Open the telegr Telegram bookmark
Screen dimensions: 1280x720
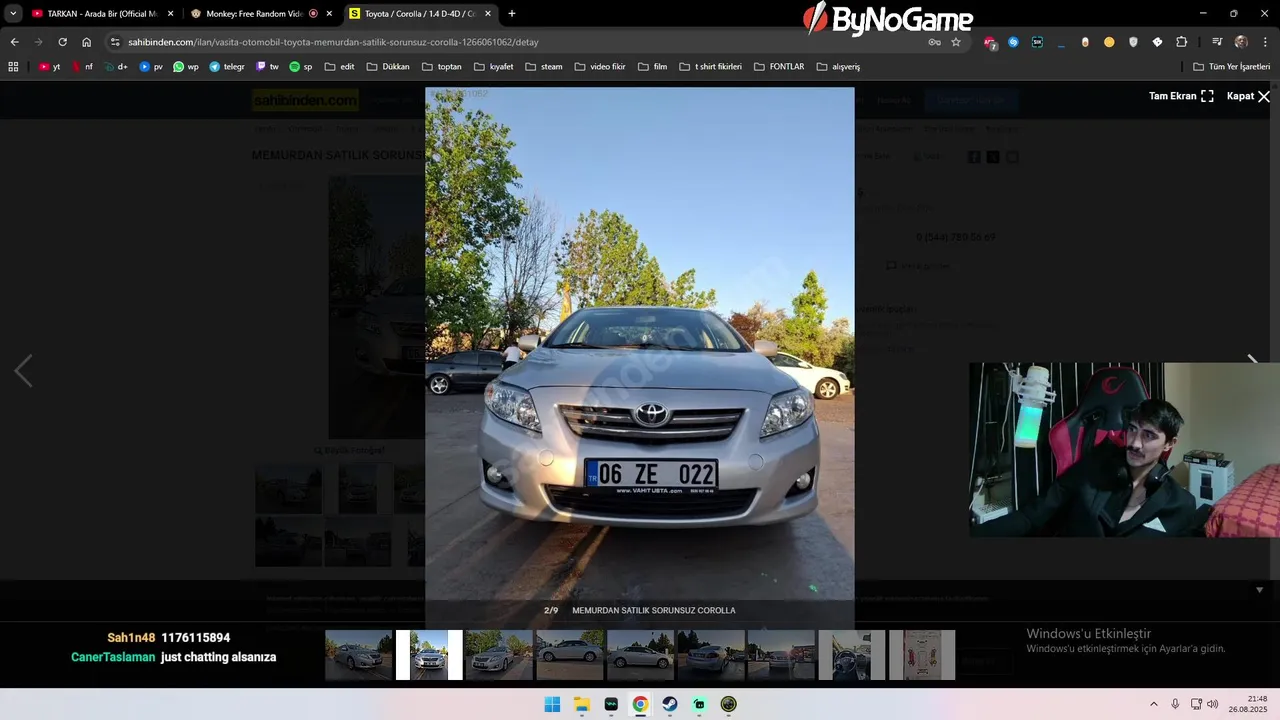click(x=227, y=66)
